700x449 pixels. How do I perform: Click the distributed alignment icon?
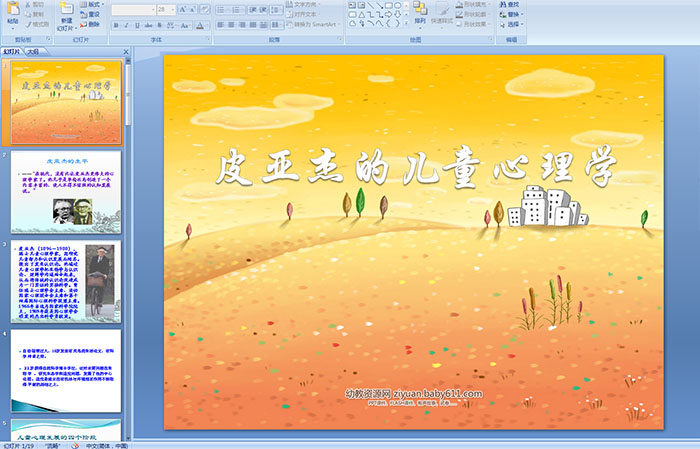263,25
